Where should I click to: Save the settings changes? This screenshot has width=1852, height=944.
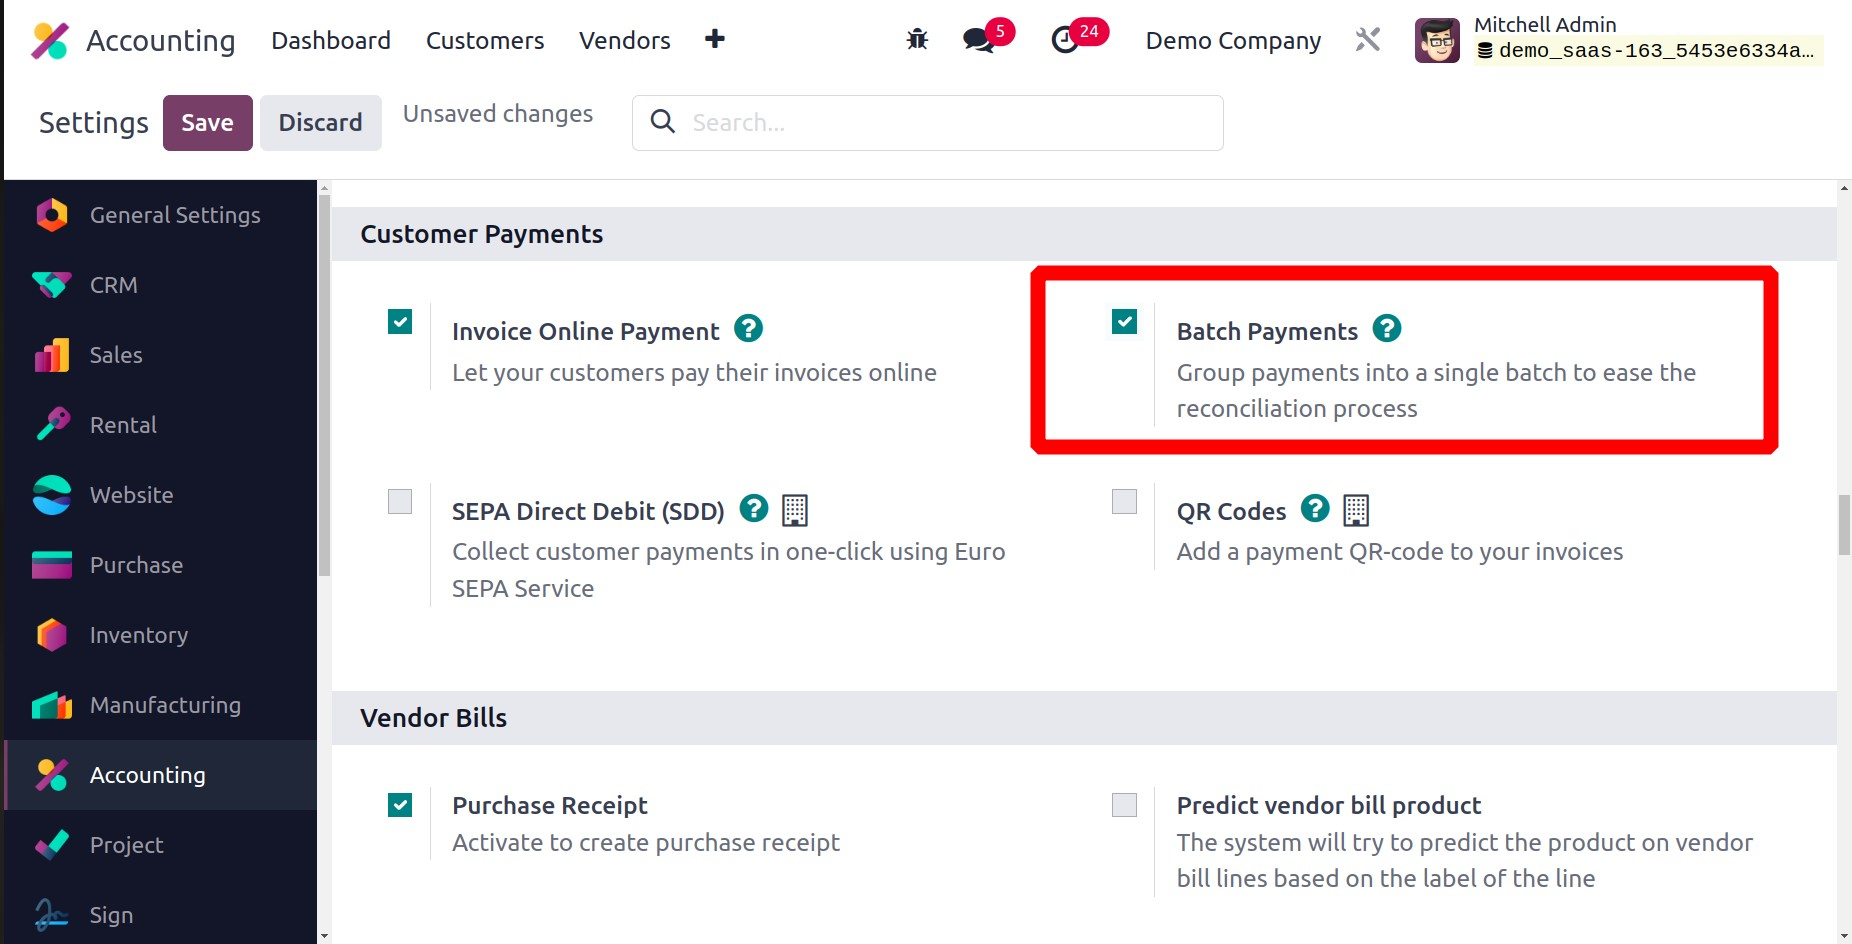pyautogui.click(x=207, y=123)
